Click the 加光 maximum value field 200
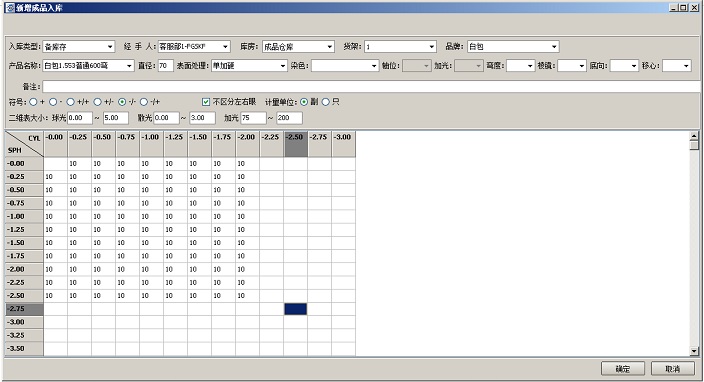This screenshot has height=382, width=704. [289, 118]
